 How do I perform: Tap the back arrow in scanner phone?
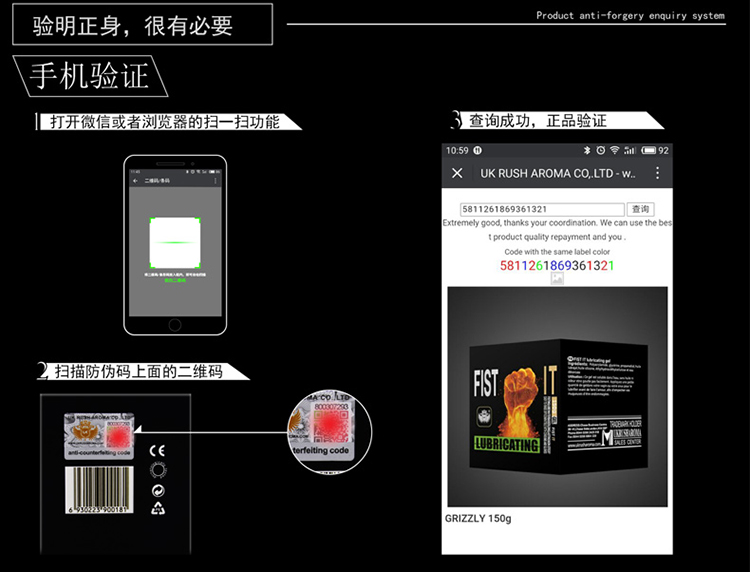click(135, 181)
